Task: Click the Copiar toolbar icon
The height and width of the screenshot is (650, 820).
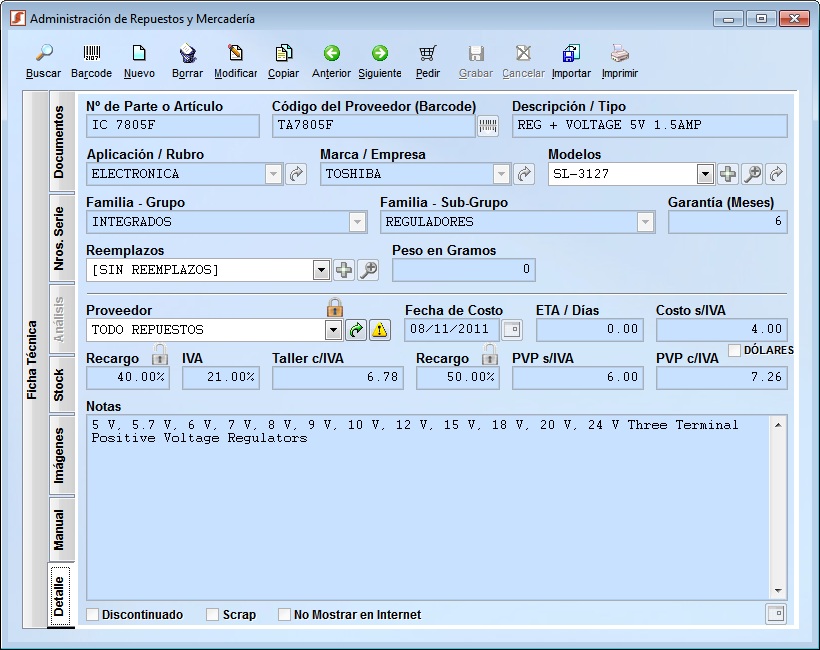Action: point(283,54)
